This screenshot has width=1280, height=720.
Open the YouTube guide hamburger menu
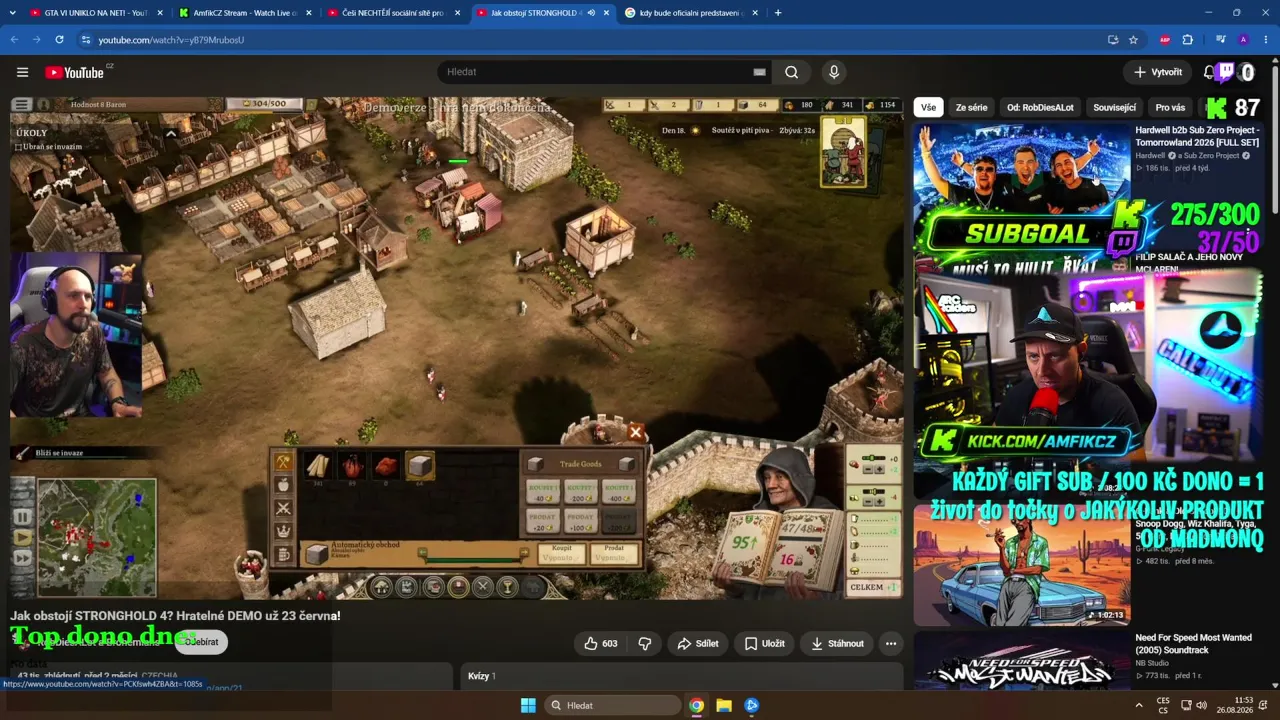22,72
